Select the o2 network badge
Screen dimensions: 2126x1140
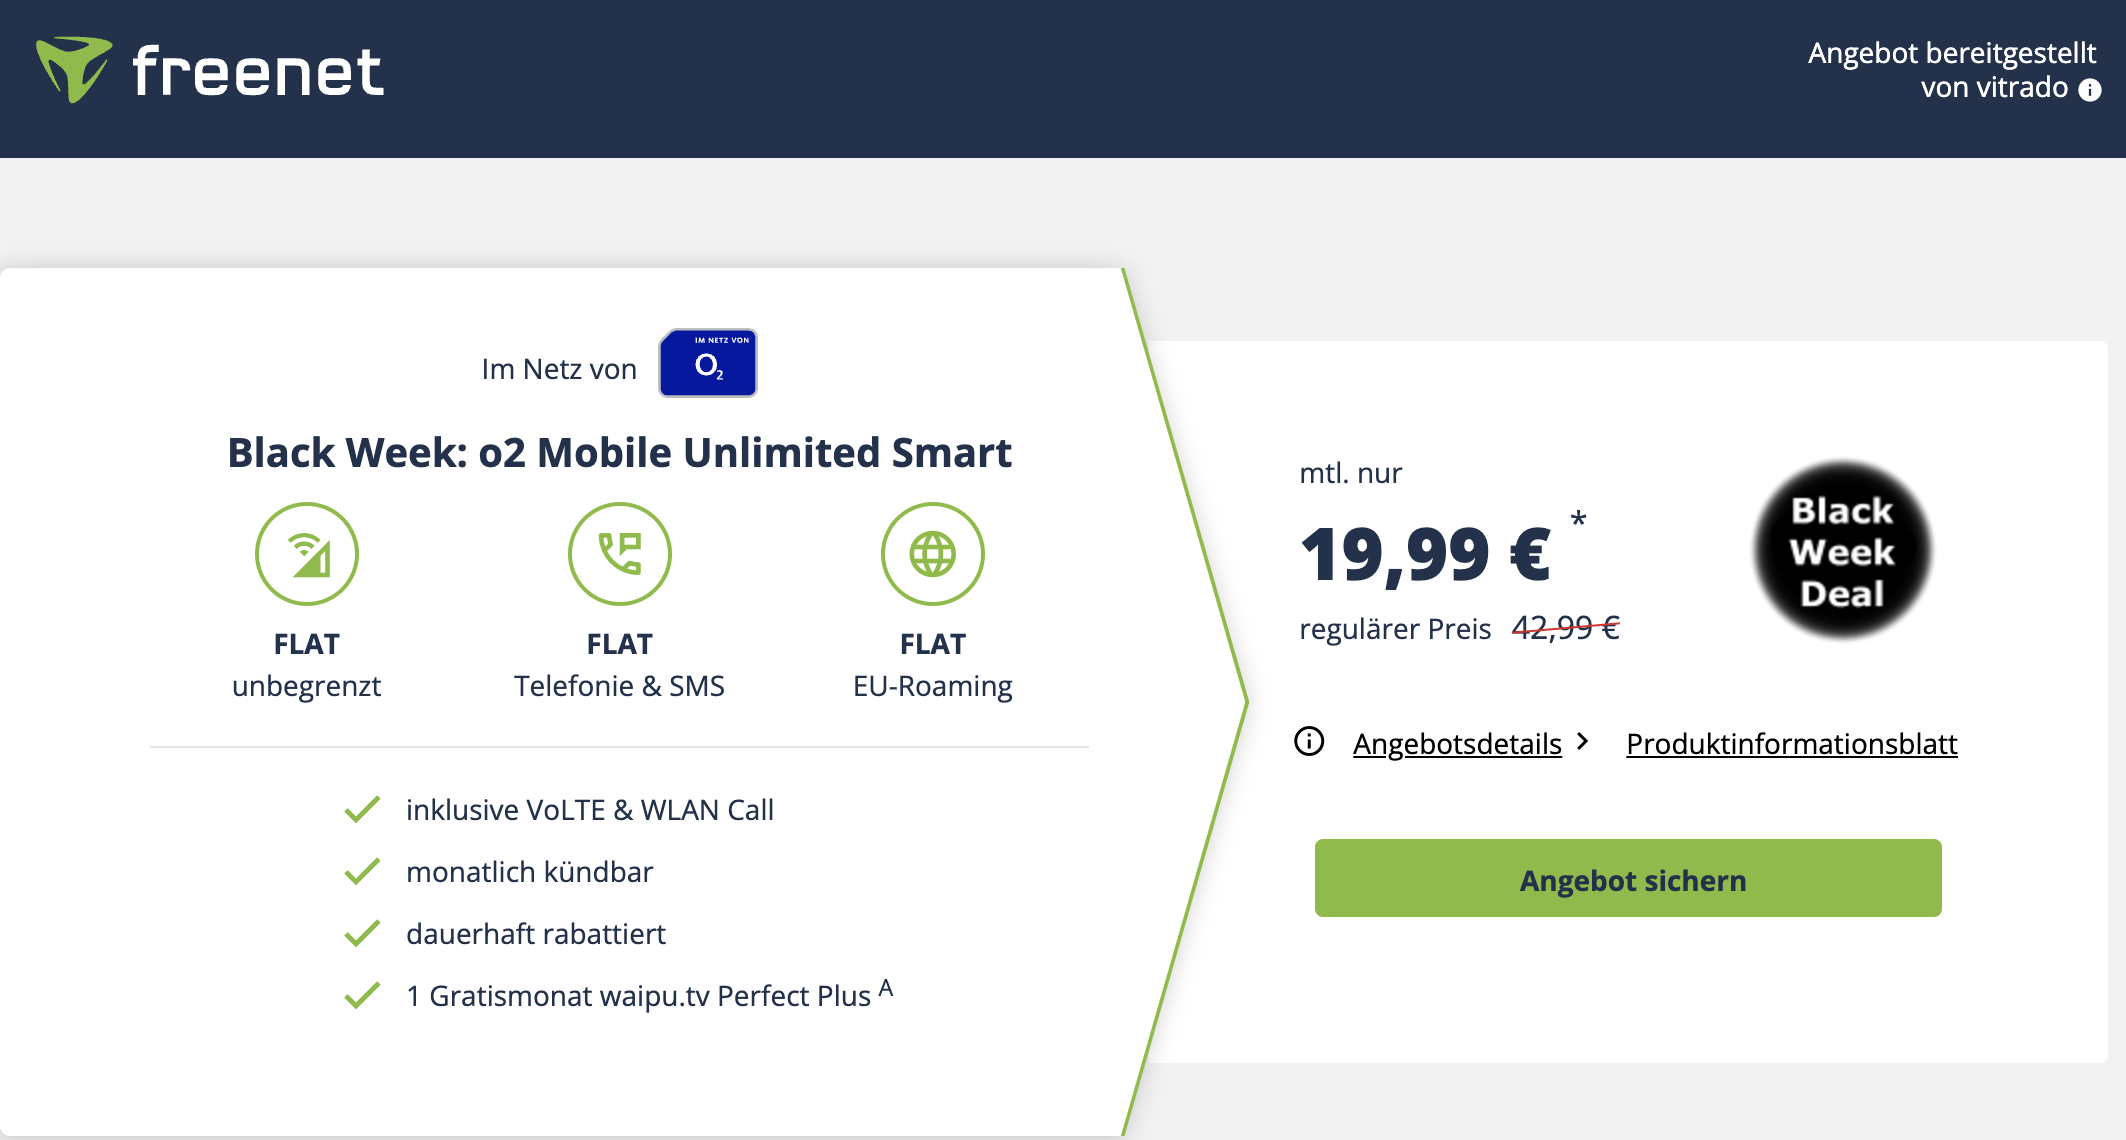(707, 363)
